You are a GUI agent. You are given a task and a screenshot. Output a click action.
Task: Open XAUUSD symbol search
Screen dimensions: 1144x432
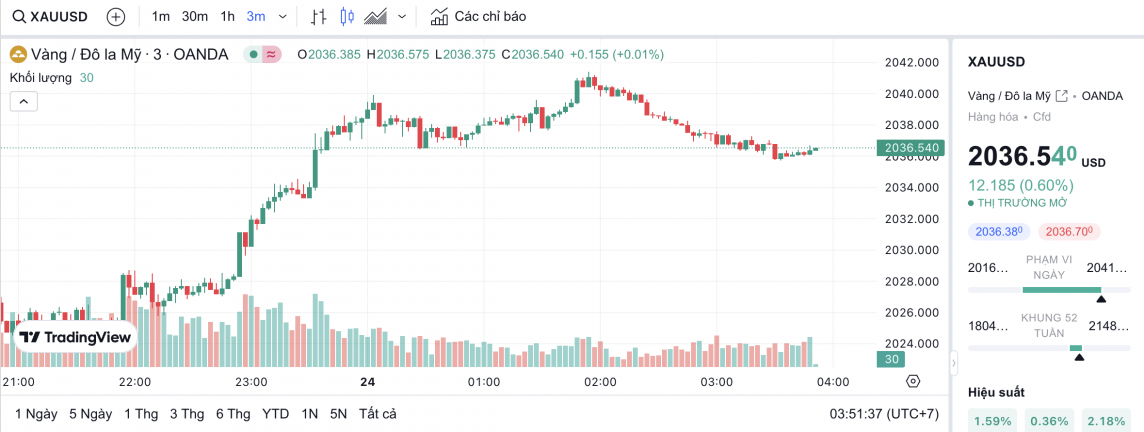click(x=48, y=17)
